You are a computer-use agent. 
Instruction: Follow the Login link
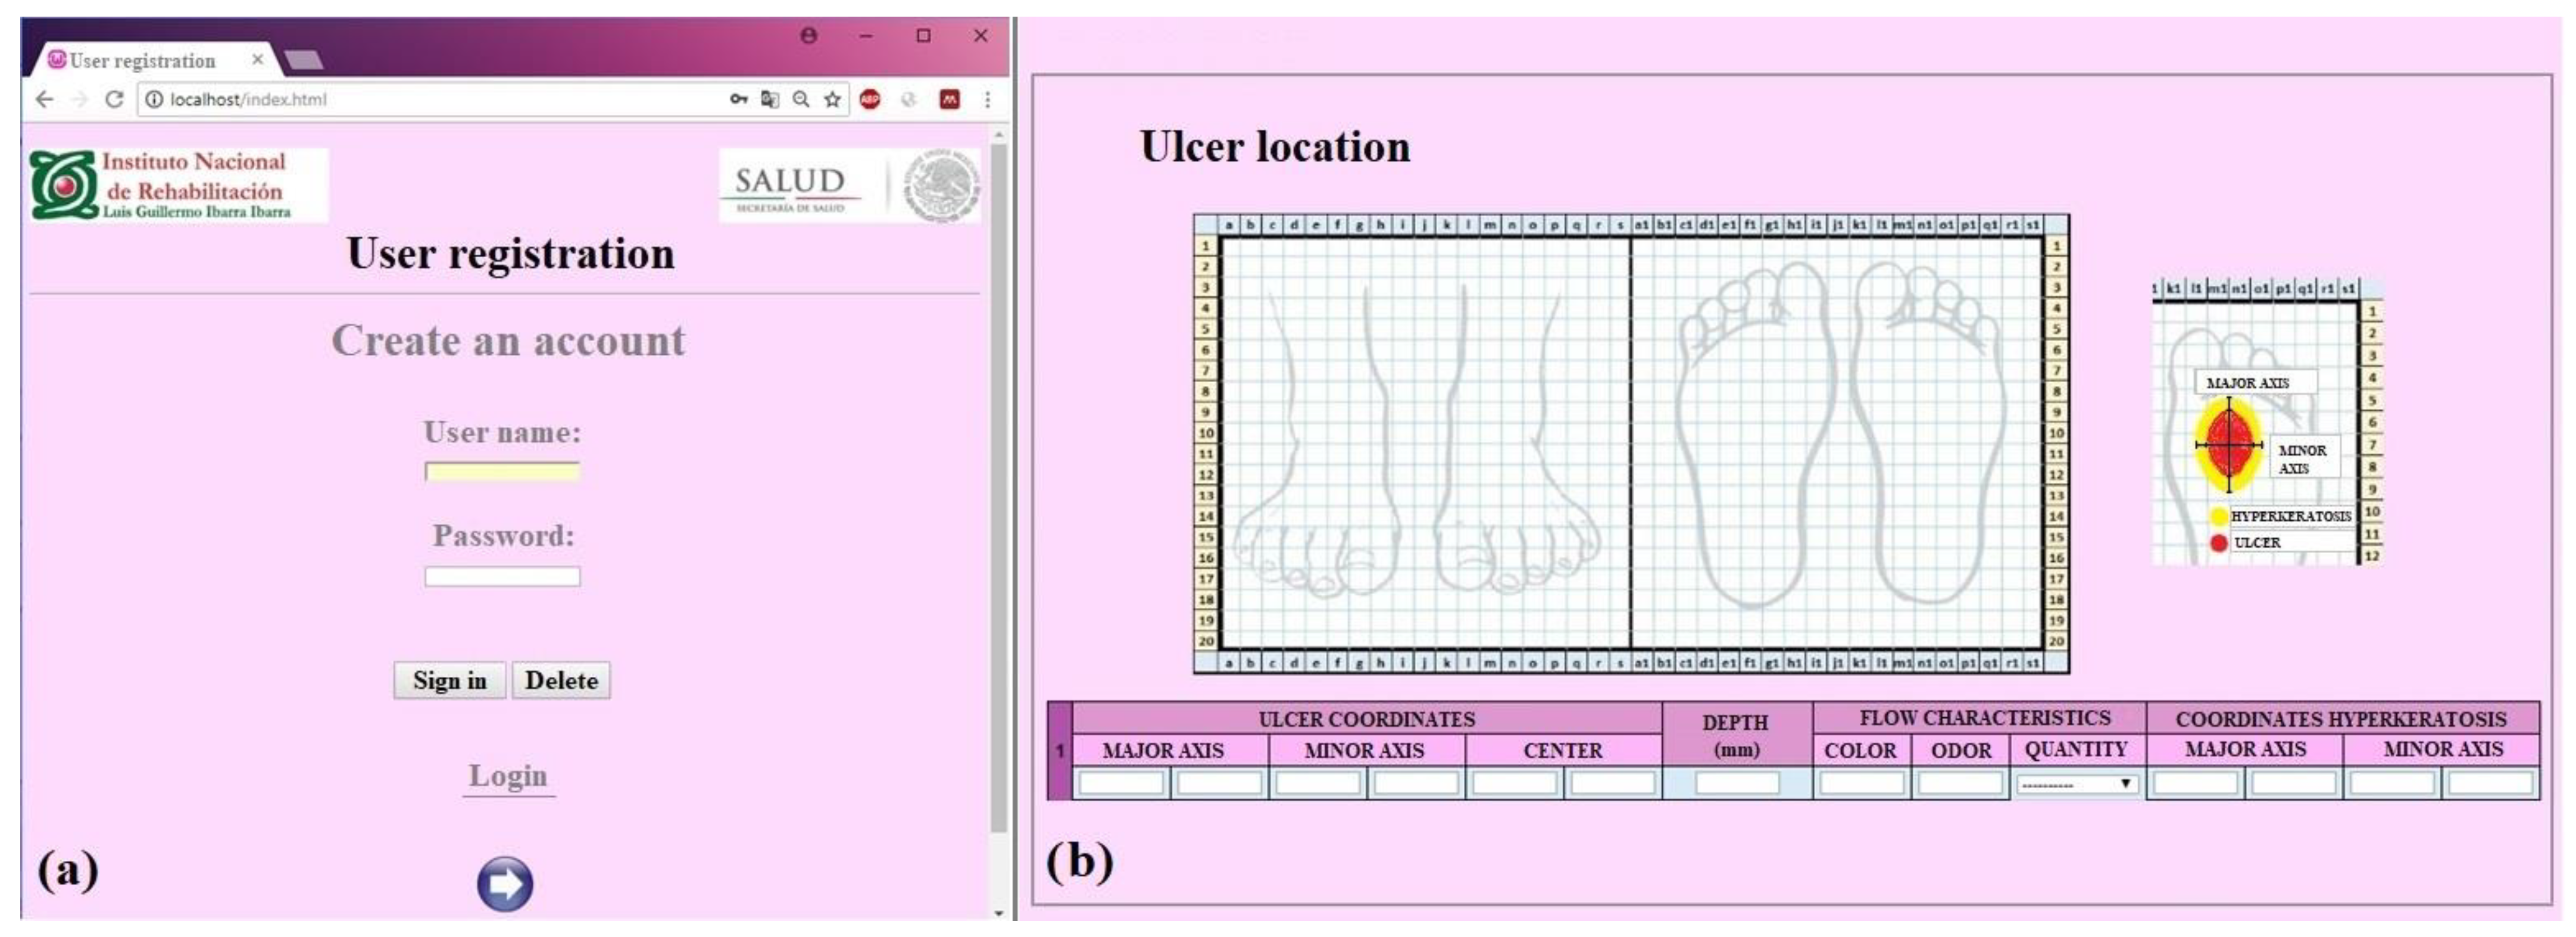tap(508, 776)
